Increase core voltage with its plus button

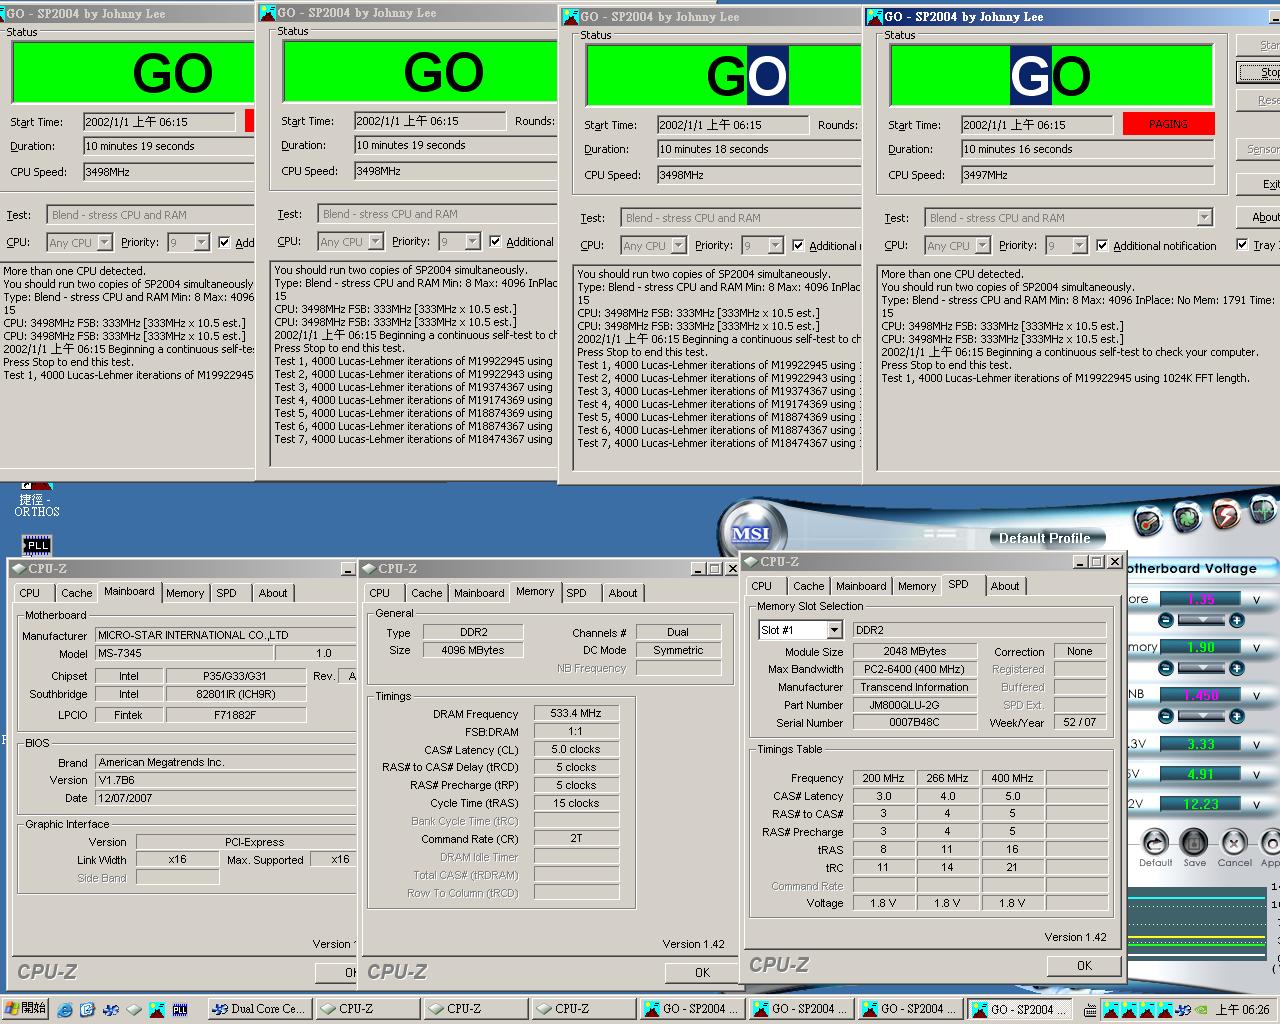(1237, 620)
